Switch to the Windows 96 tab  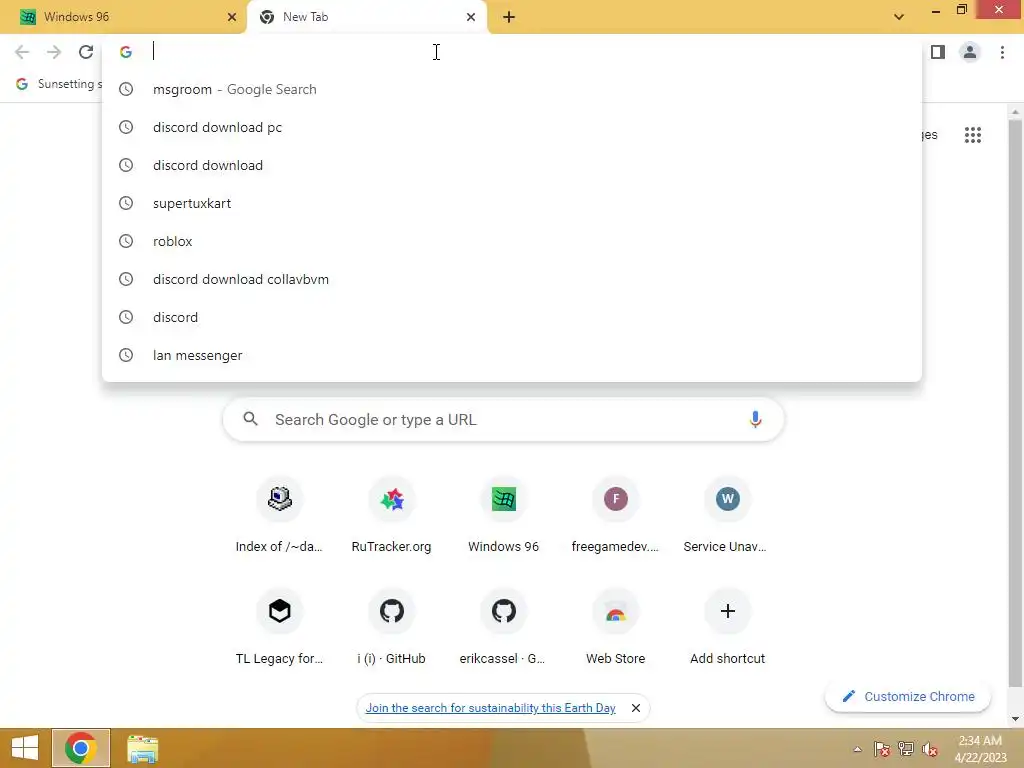click(x=124, y=17)
